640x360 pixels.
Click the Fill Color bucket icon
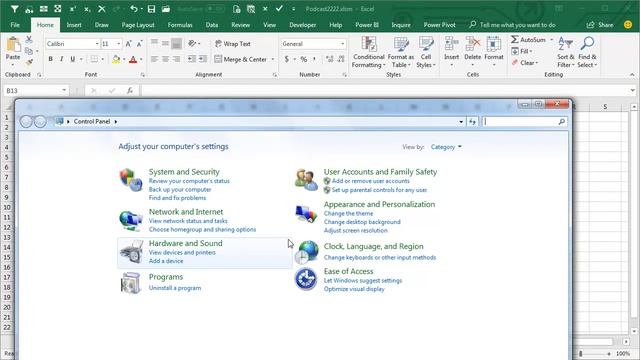pos(116,60)
